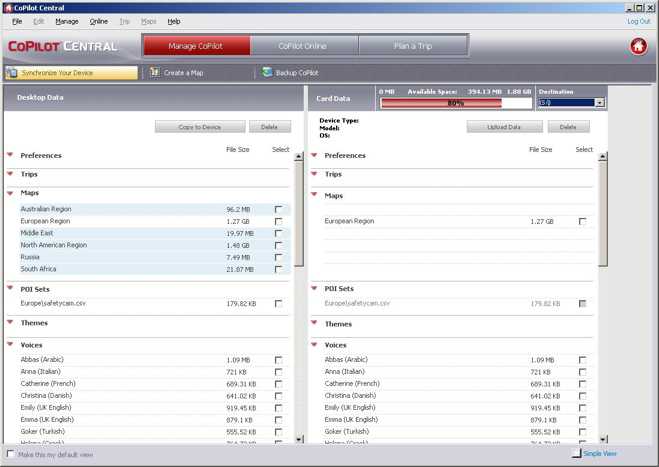Enable Make this my default view
Viewport: 659px width, 467px height.
point(11,454)
